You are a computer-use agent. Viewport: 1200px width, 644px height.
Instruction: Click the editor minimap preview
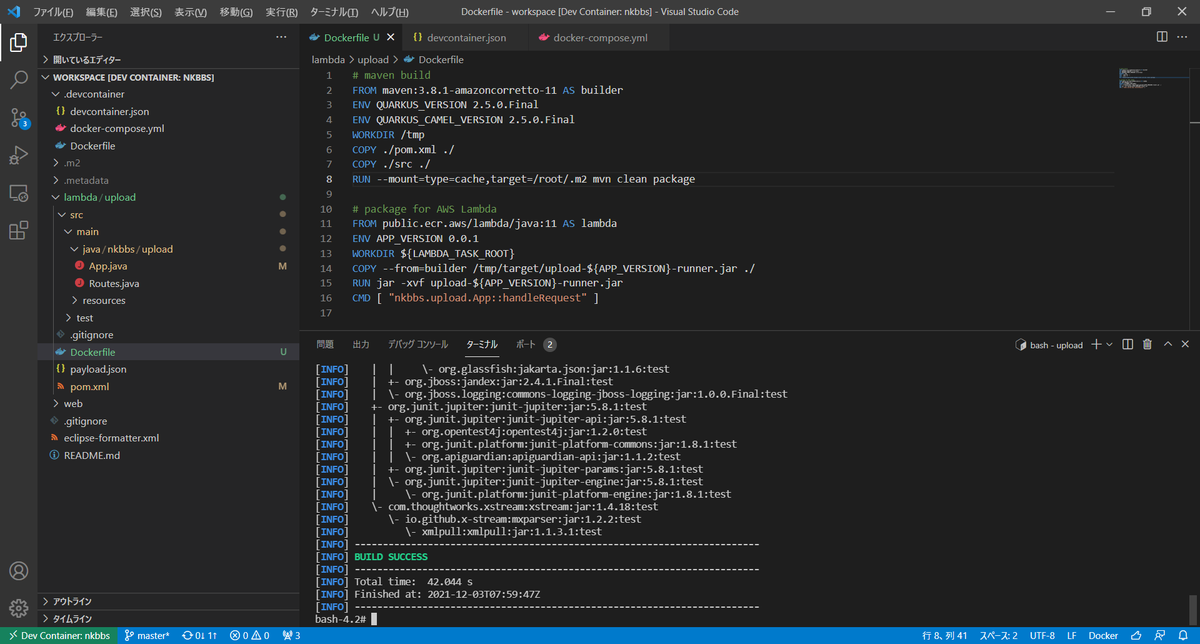[x=1152, y=78]
